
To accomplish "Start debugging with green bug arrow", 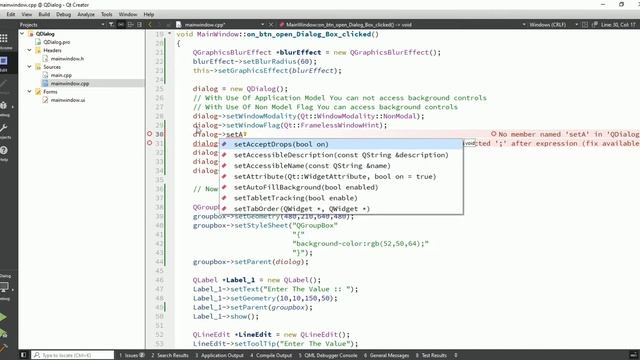I will click(x=3, y=333).
